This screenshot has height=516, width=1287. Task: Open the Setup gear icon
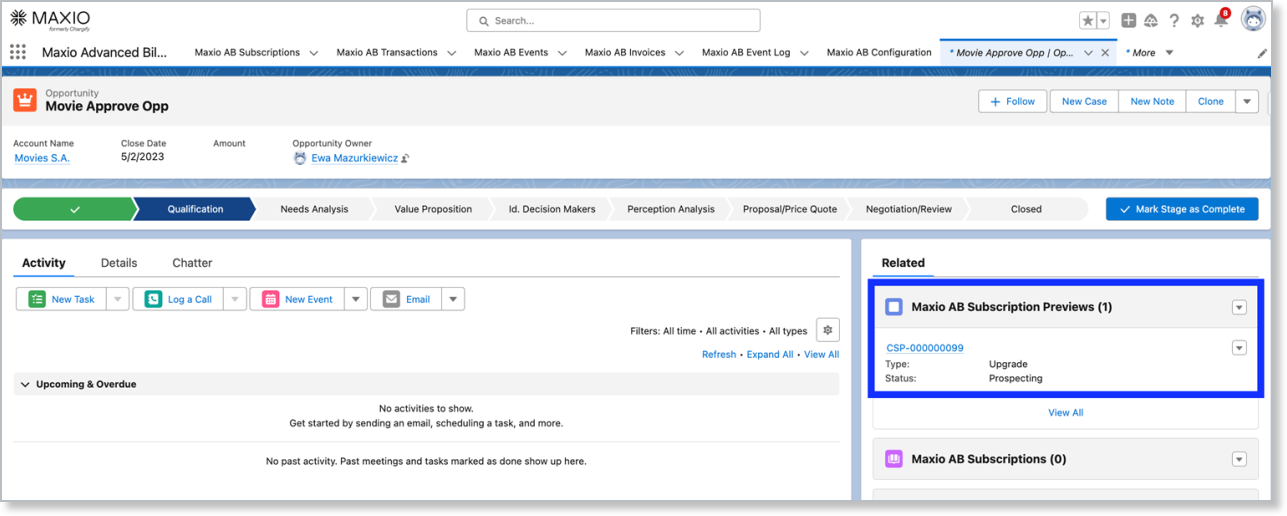point(1197,21)
